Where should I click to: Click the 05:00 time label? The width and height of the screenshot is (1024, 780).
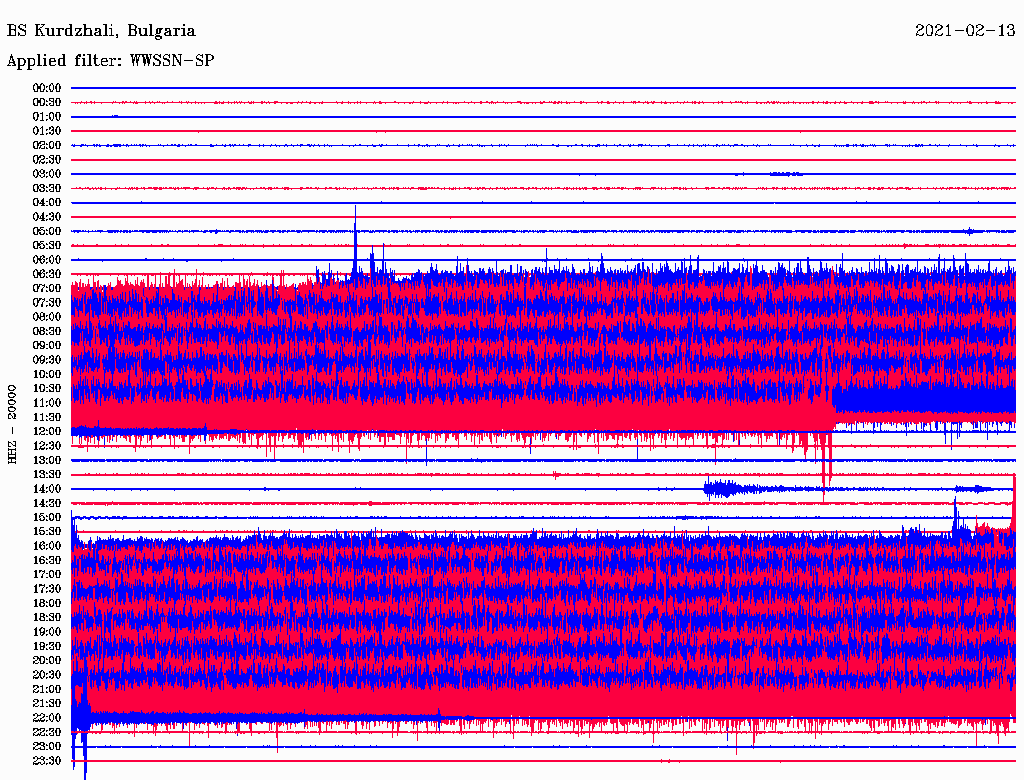(47, 231)
